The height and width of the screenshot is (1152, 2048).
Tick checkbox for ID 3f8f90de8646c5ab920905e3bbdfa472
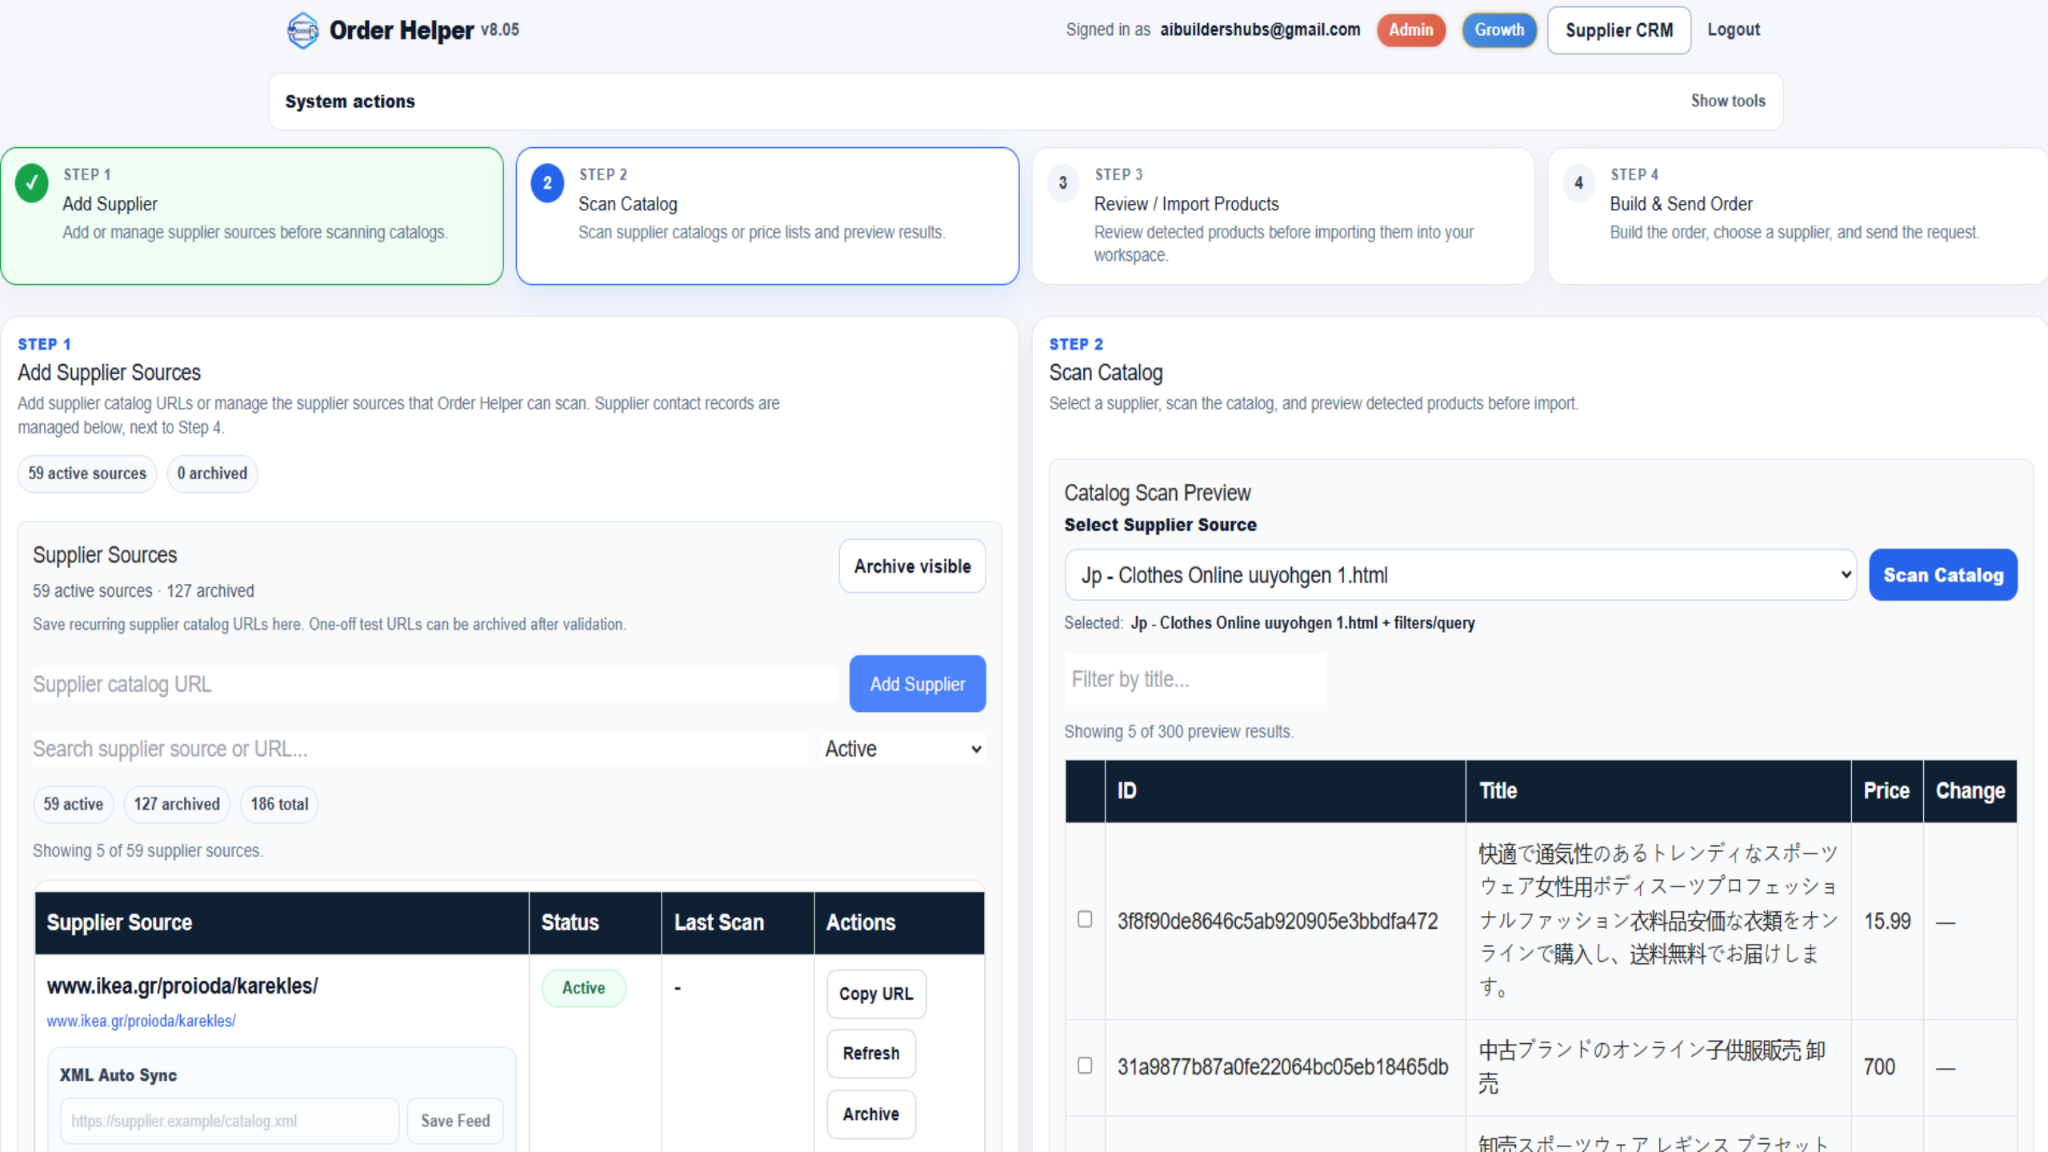(1085, 919)
